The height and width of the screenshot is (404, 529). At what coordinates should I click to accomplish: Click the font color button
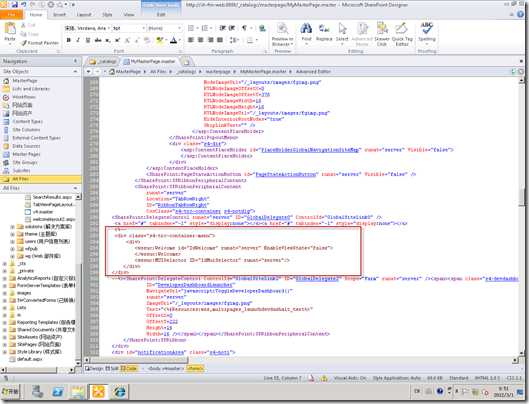(x=173, y=40)
